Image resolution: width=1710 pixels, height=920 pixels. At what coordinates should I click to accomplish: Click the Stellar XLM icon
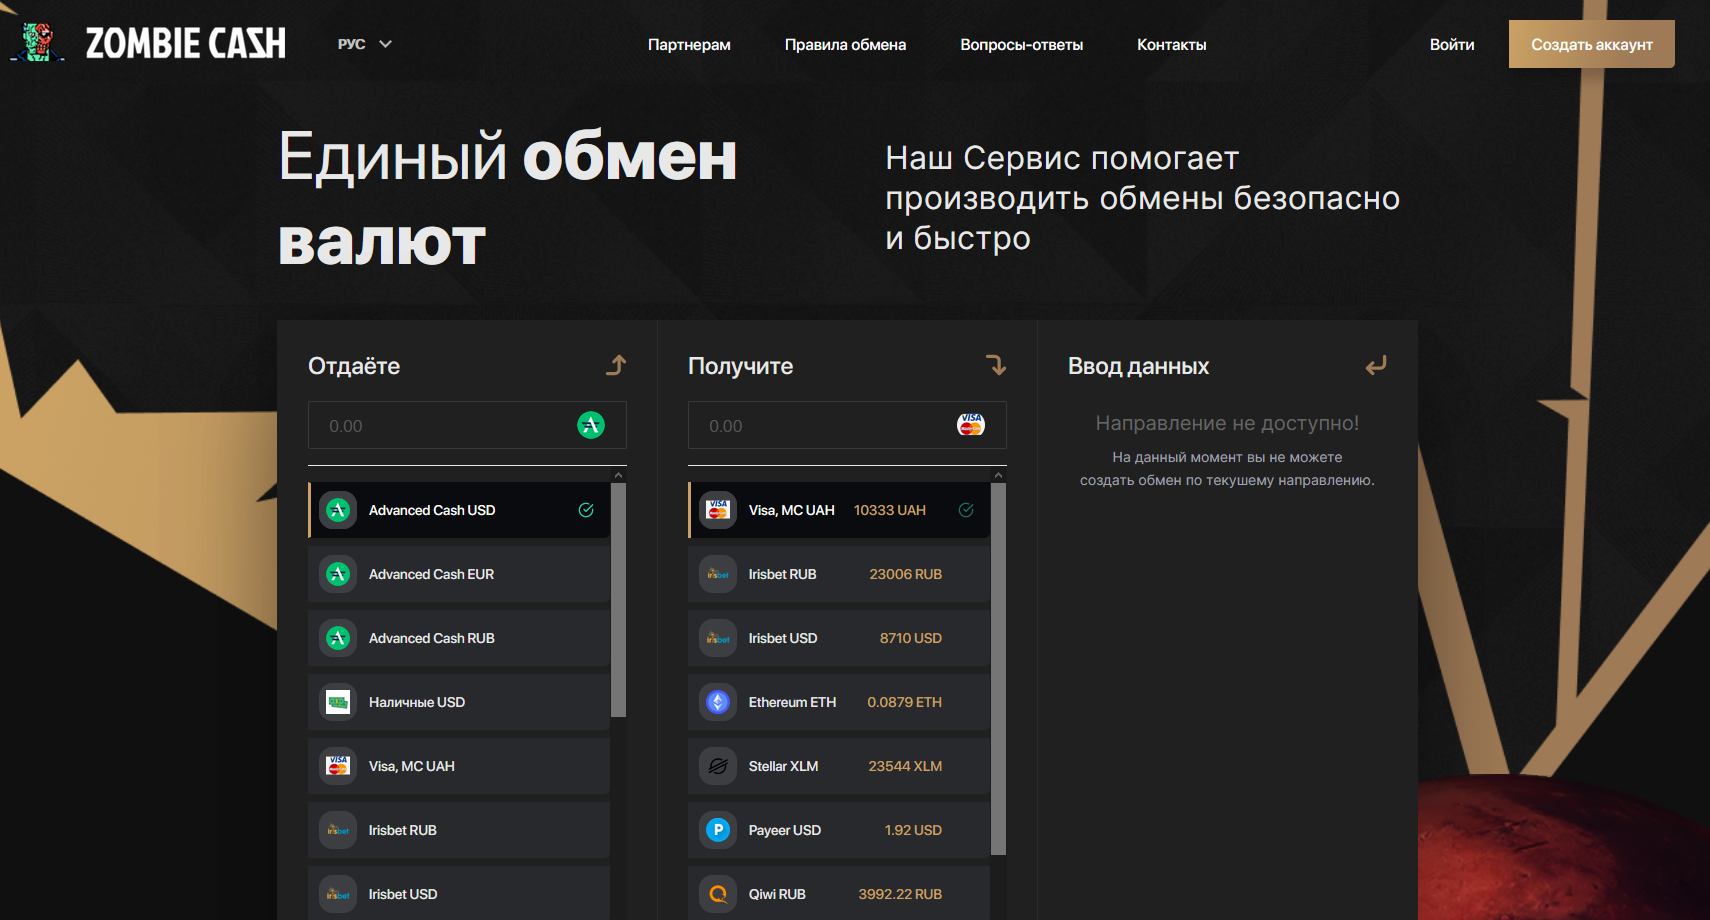click(x=718, y=766)
